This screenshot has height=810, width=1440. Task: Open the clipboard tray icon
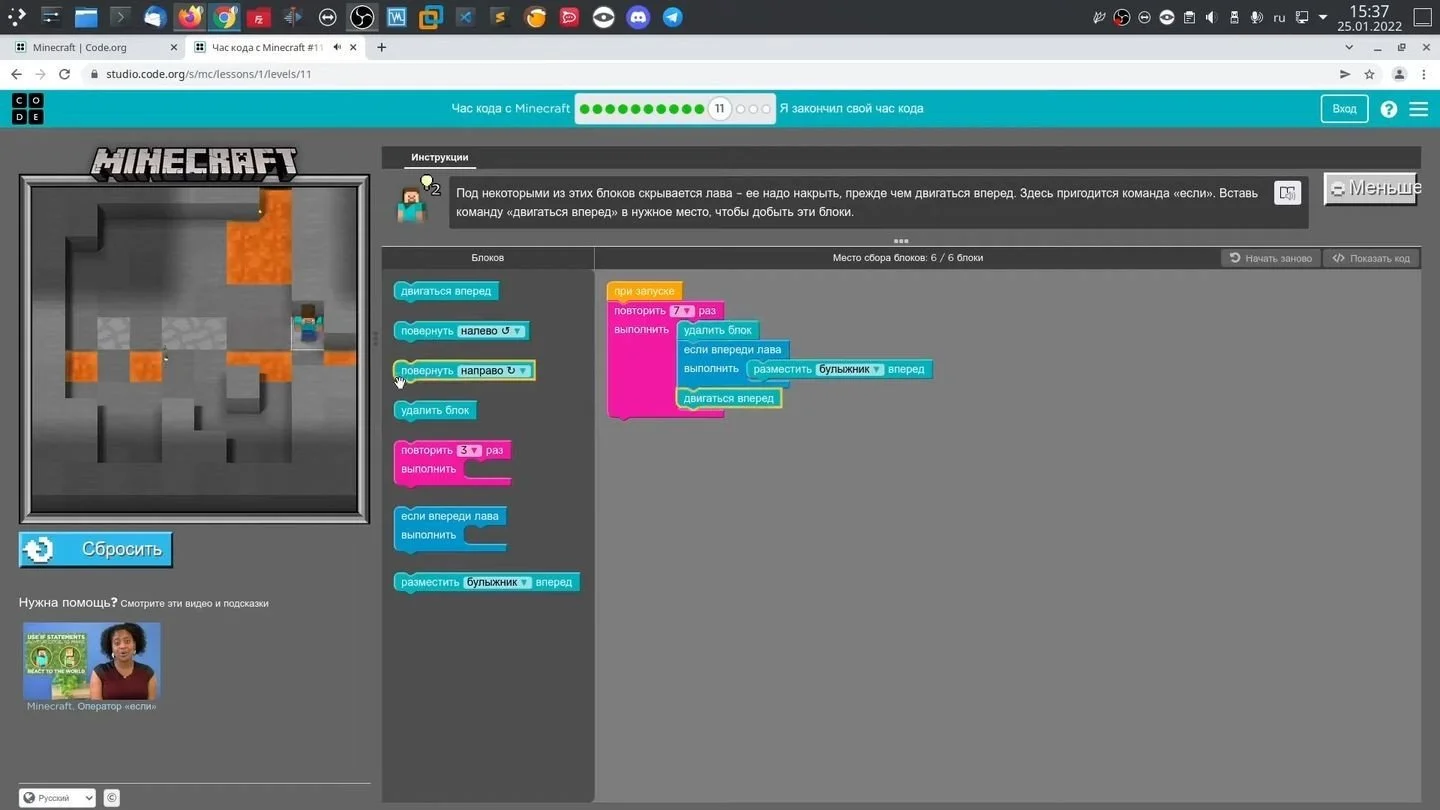(1189, 17)
